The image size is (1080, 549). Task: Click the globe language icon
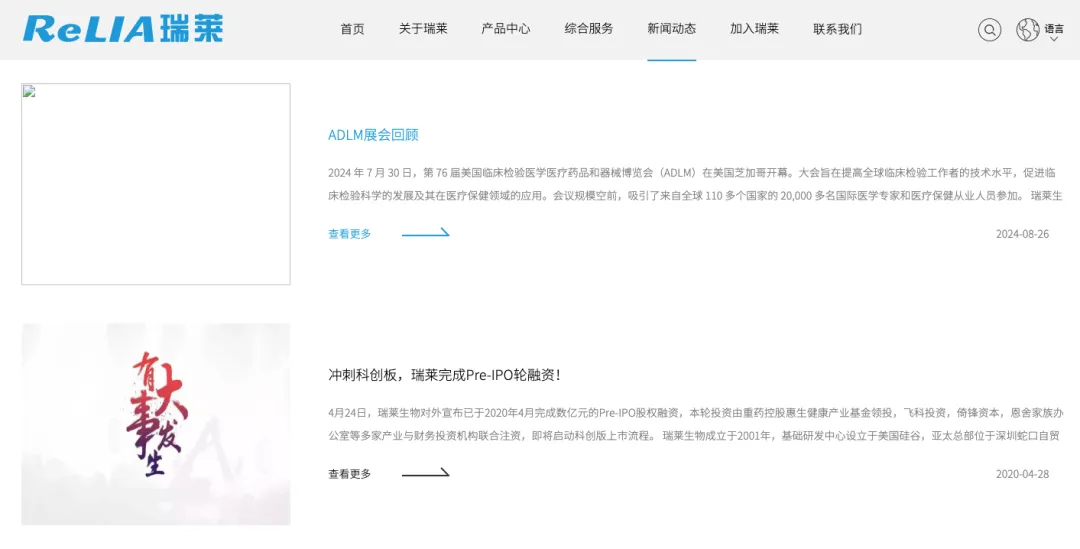click(1028, 30)
